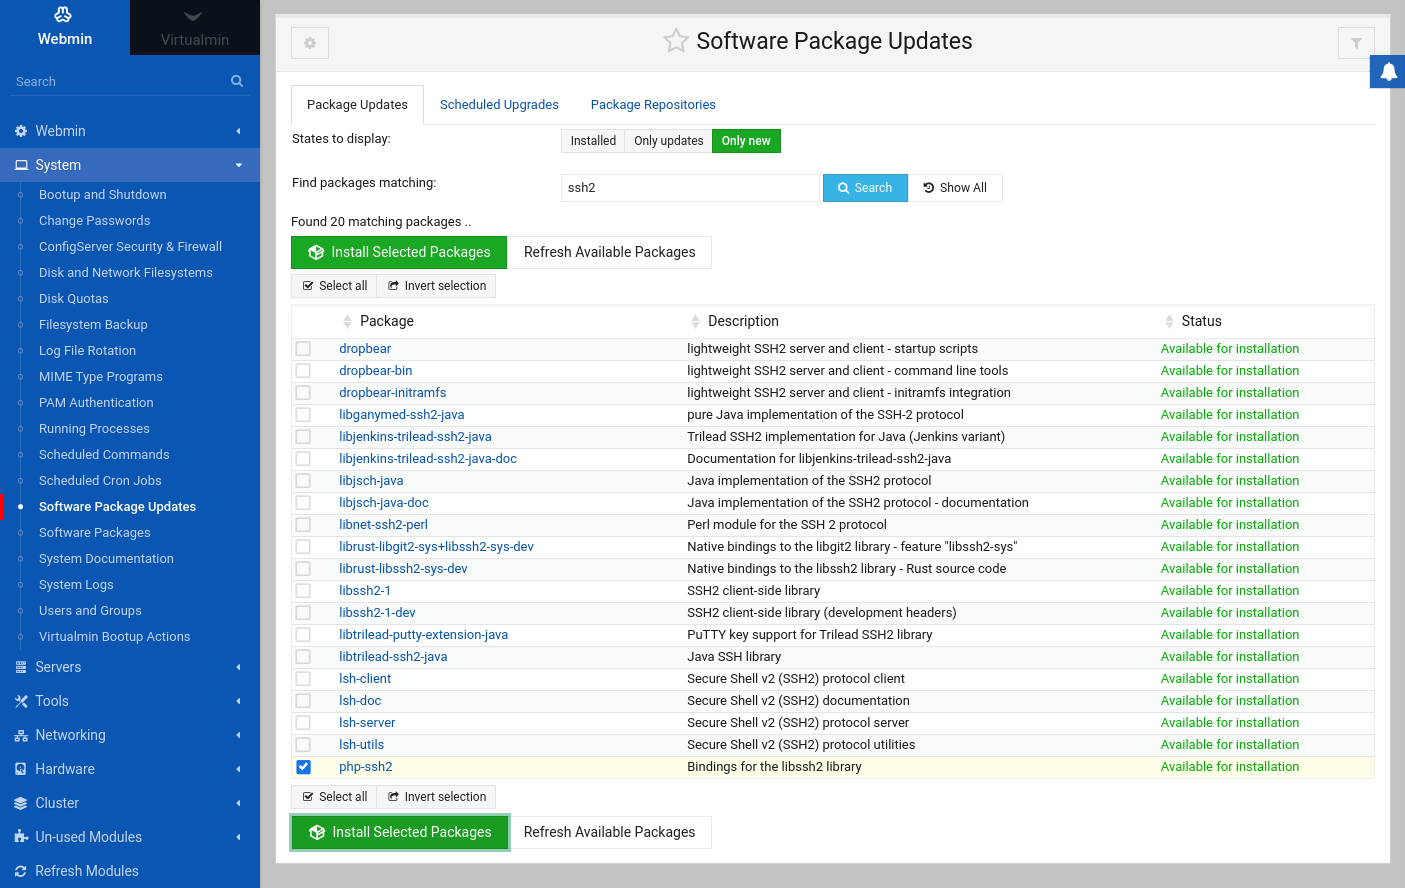Expand the Virtualmin panel chevron
Screen dimensions: 1405x888
click(194, 17)
